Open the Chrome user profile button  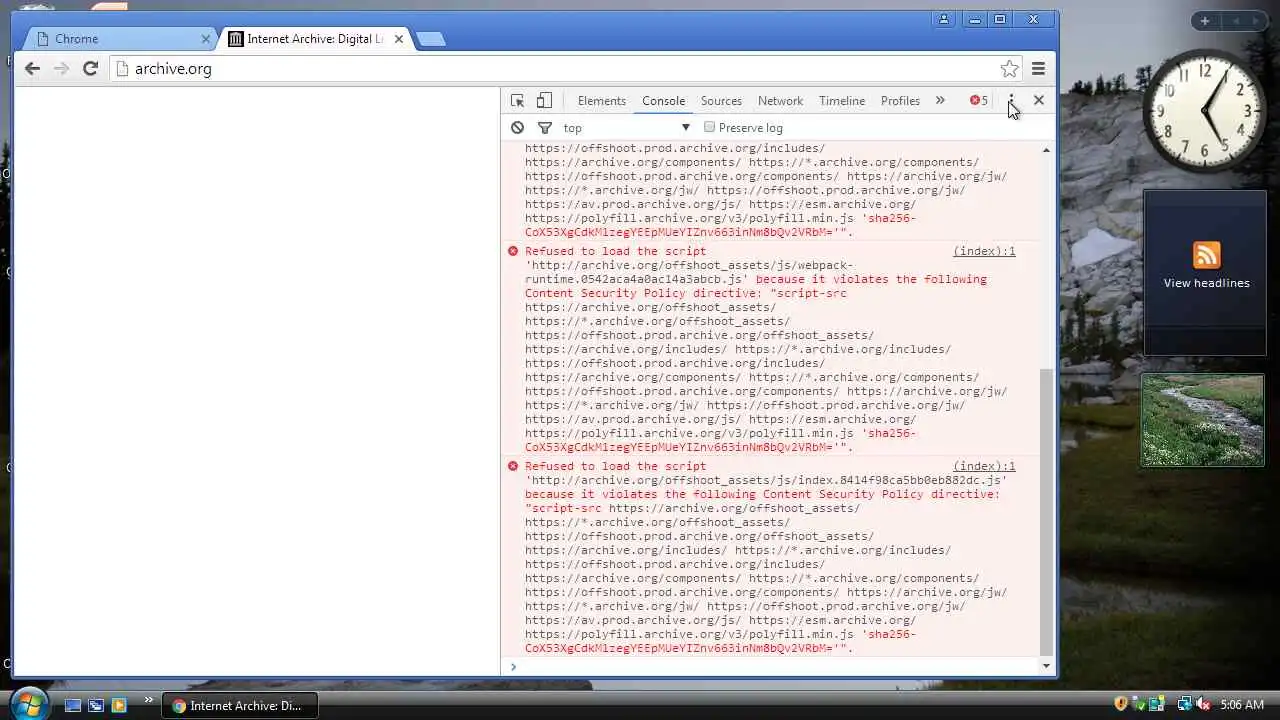click(943, 19)
